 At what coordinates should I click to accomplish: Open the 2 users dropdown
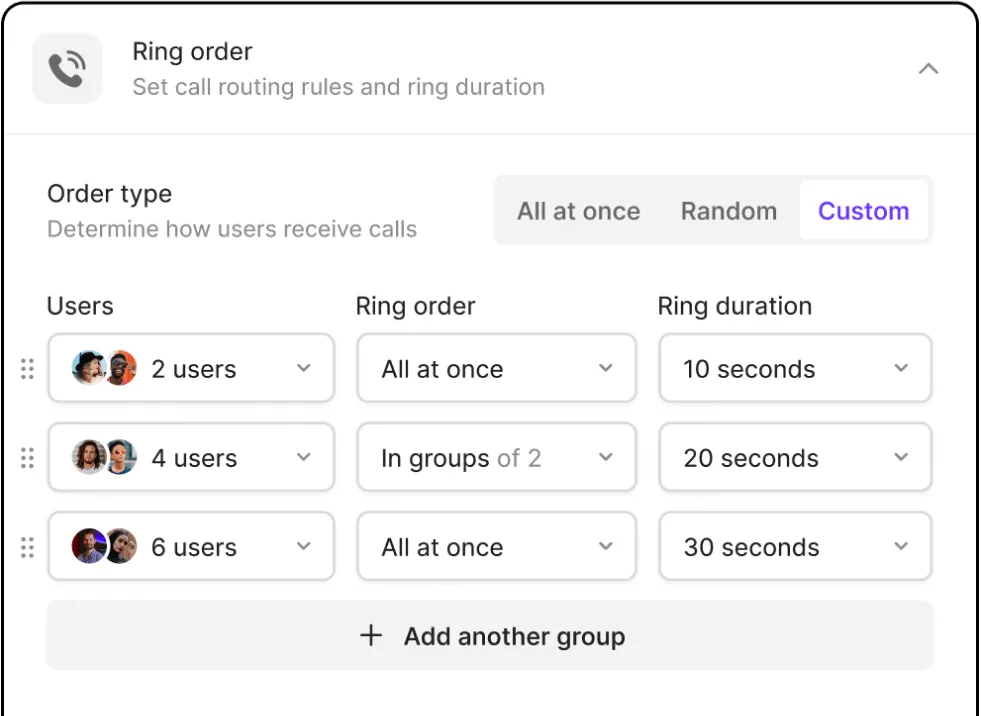tap(191, 369)
